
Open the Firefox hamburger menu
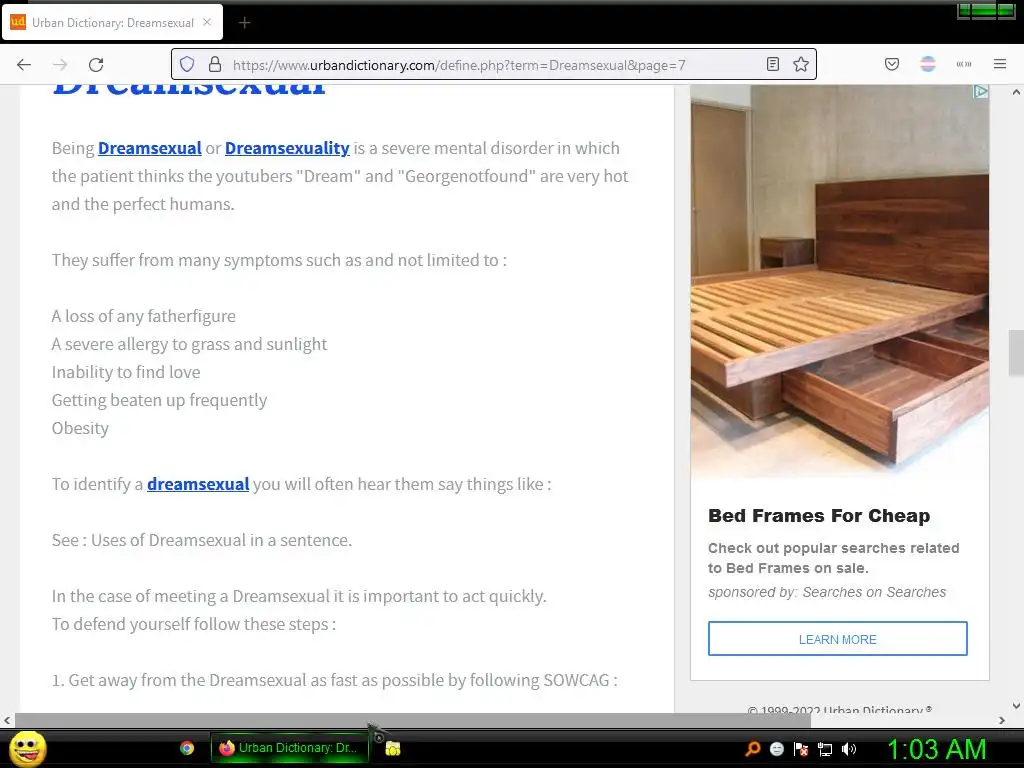1000,65
